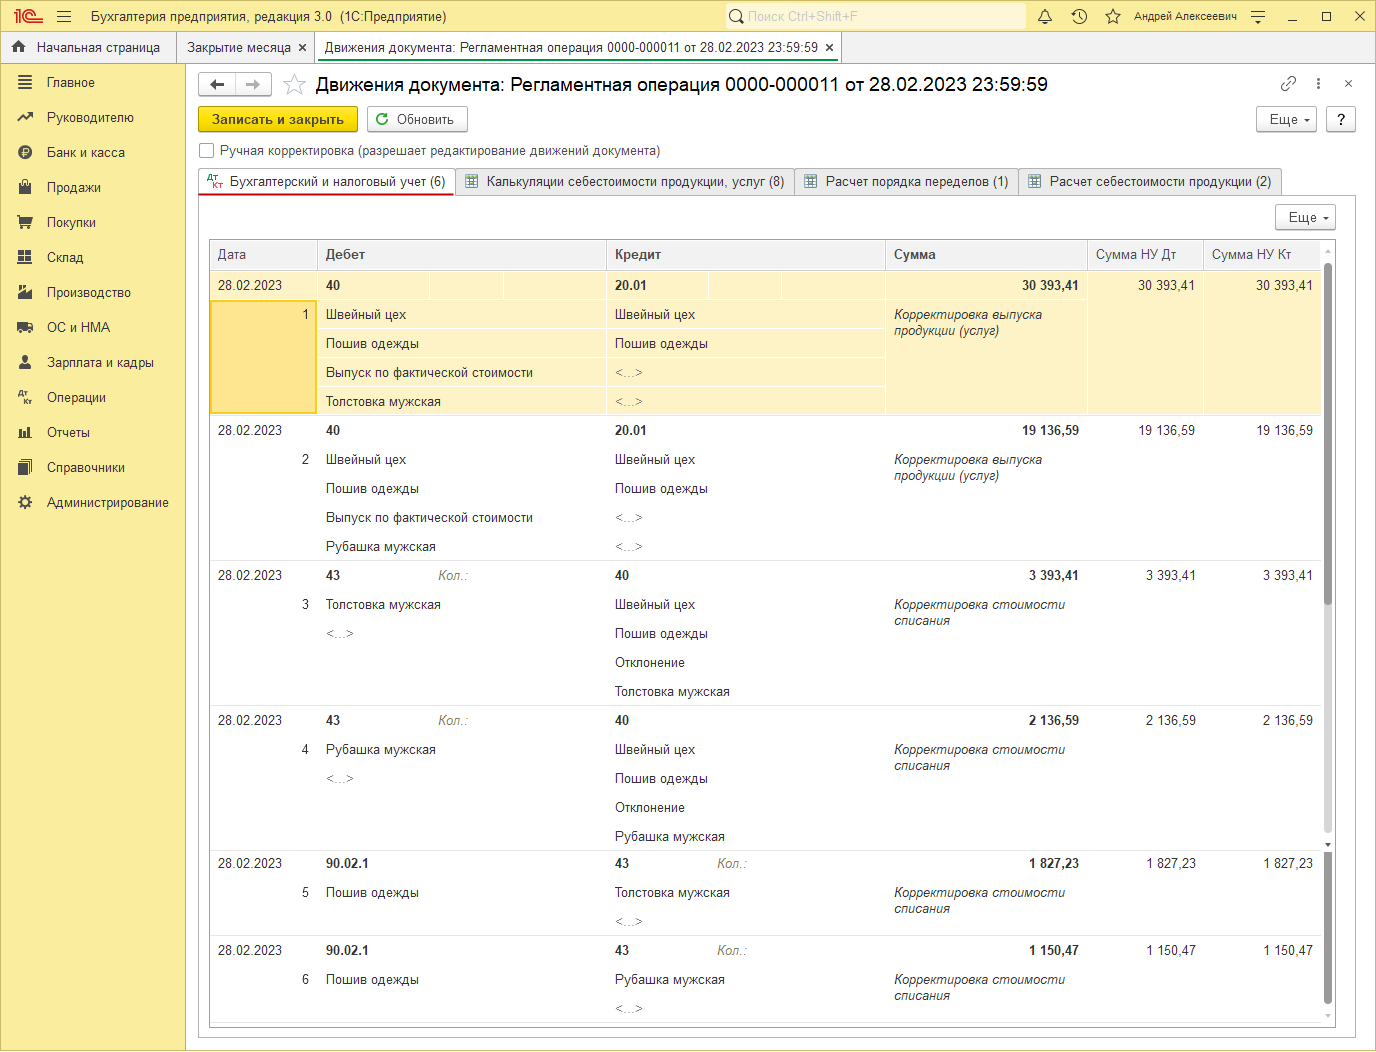Viewport: 1376px width, 1052px height.
Task: Click user name Андрей Алексеевич
Action: click(x=1185, y=16)
